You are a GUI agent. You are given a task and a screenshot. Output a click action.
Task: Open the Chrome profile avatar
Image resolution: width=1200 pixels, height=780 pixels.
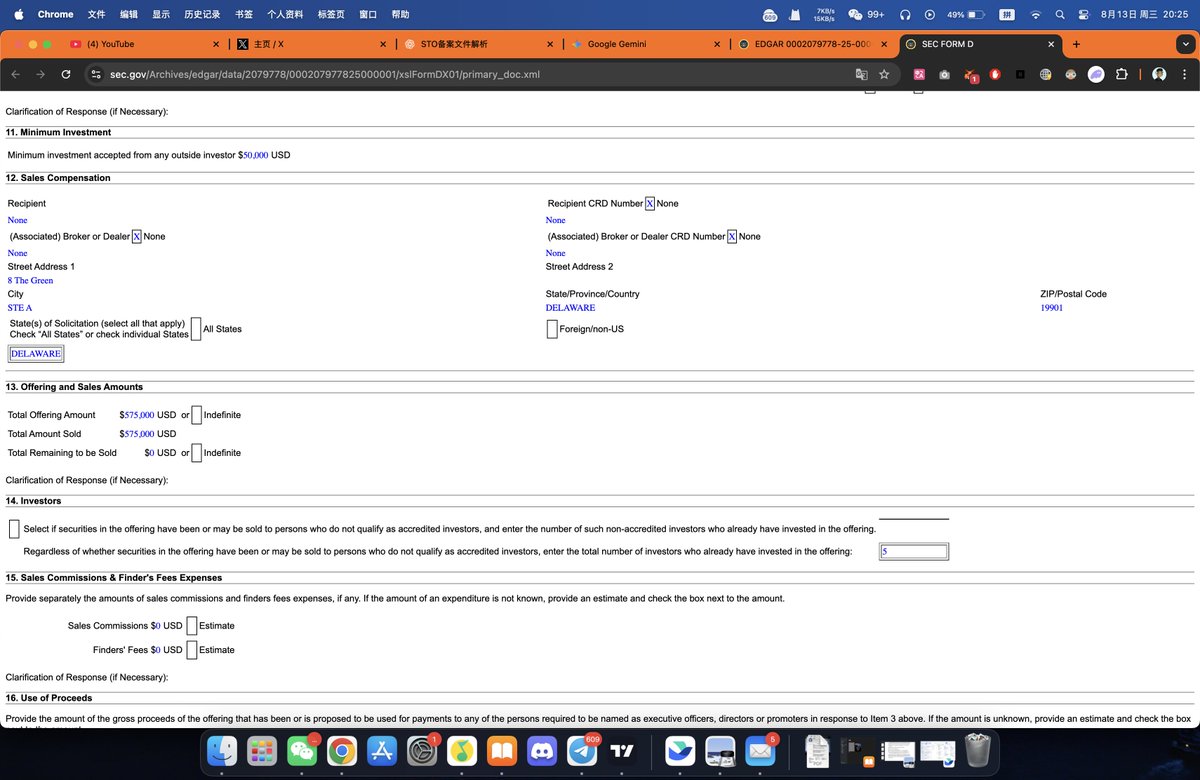pos(1159,74)
